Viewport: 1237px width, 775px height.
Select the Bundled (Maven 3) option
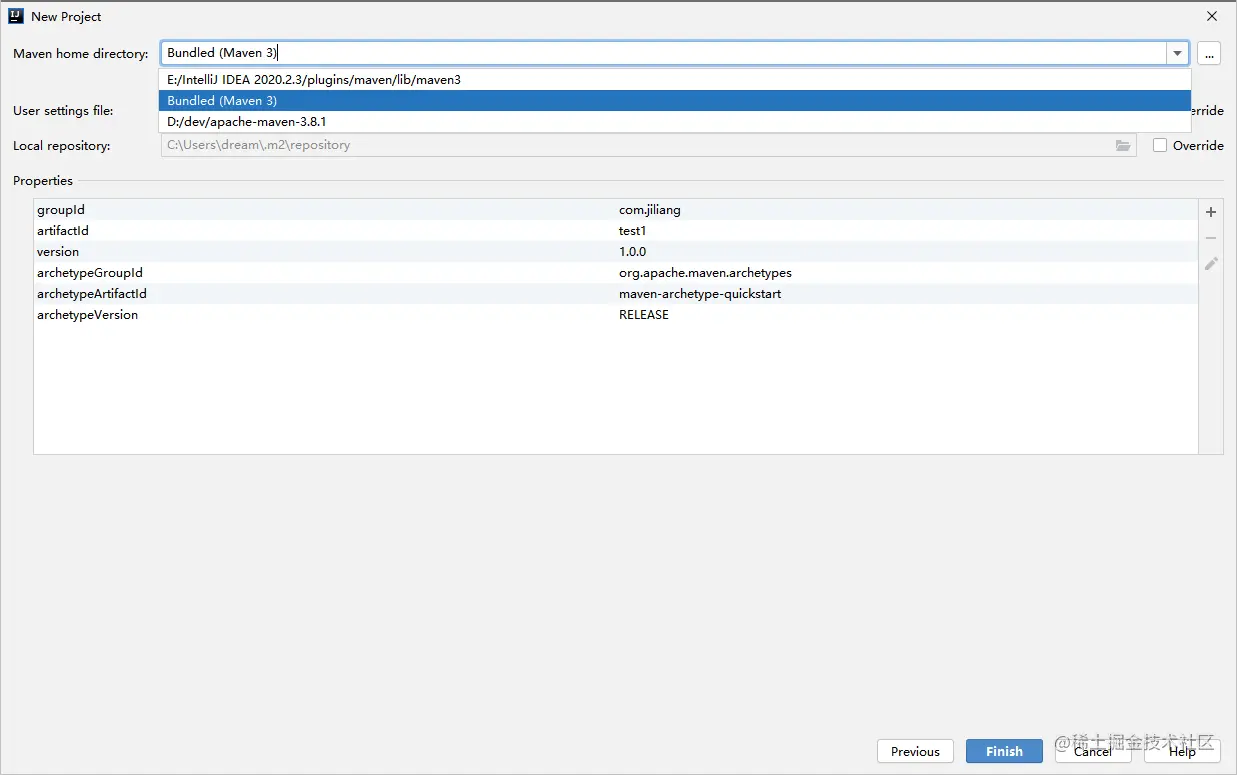coord(675,101)
